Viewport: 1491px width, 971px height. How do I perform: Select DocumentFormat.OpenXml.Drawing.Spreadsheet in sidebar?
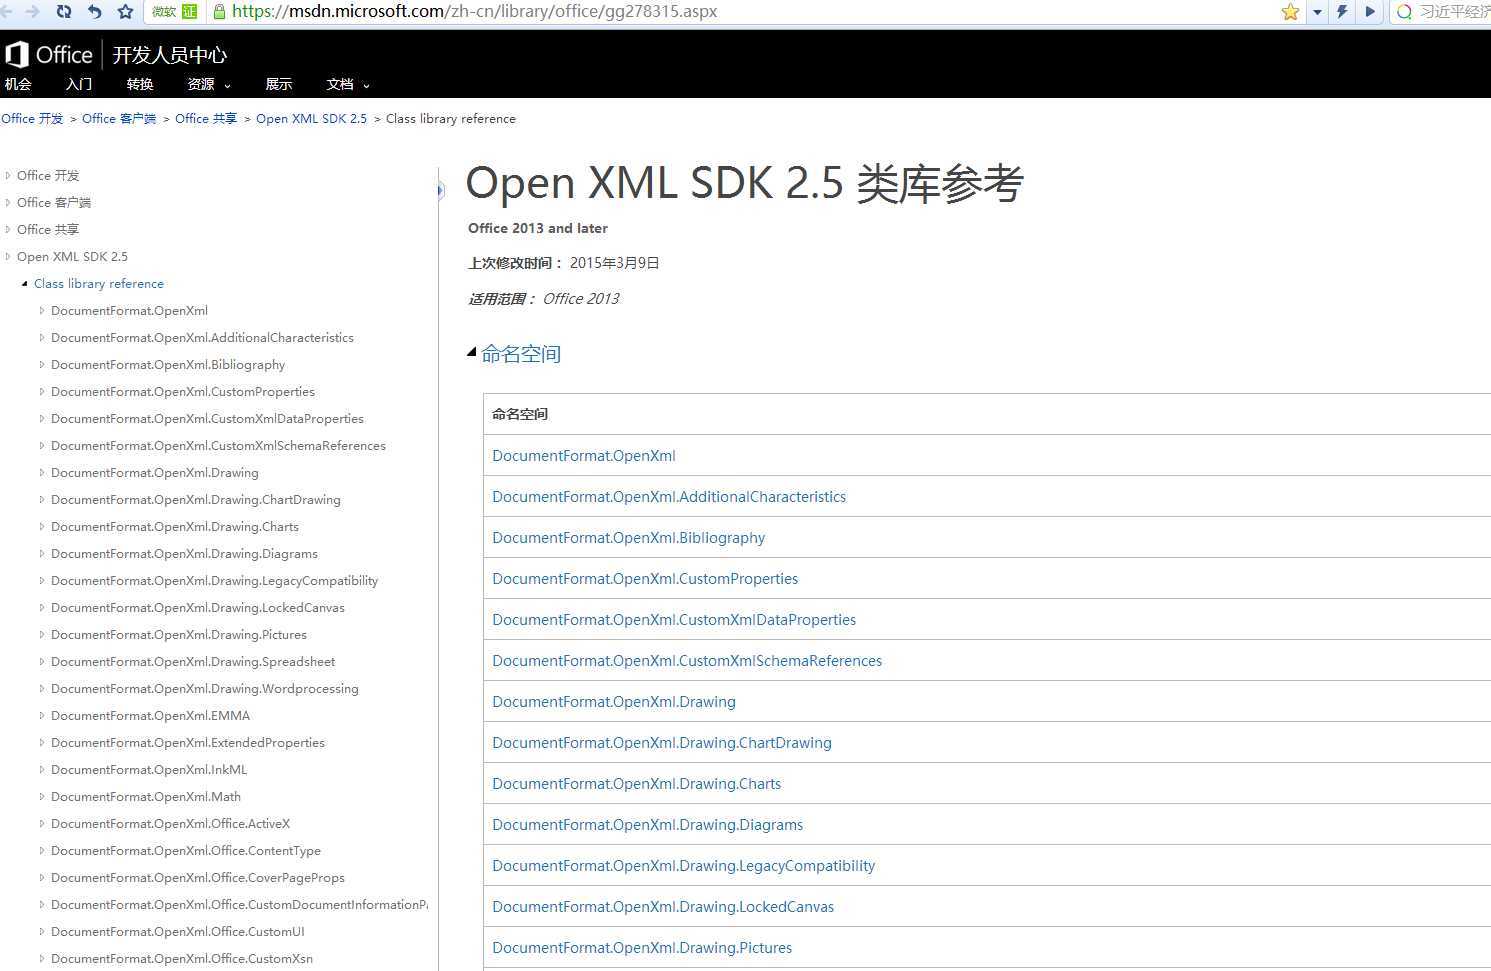pyautogui.click(x=193, y=662)
